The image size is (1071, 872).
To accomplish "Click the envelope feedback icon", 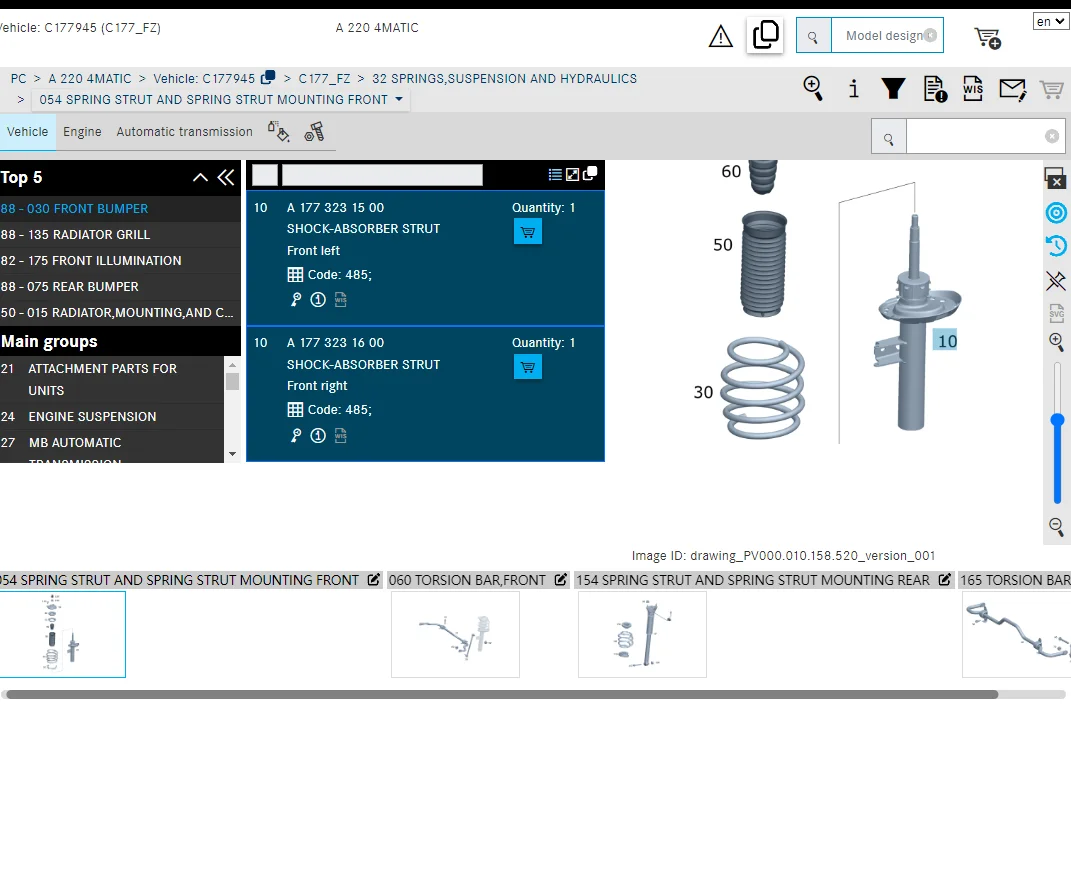I will [1012, 89].
